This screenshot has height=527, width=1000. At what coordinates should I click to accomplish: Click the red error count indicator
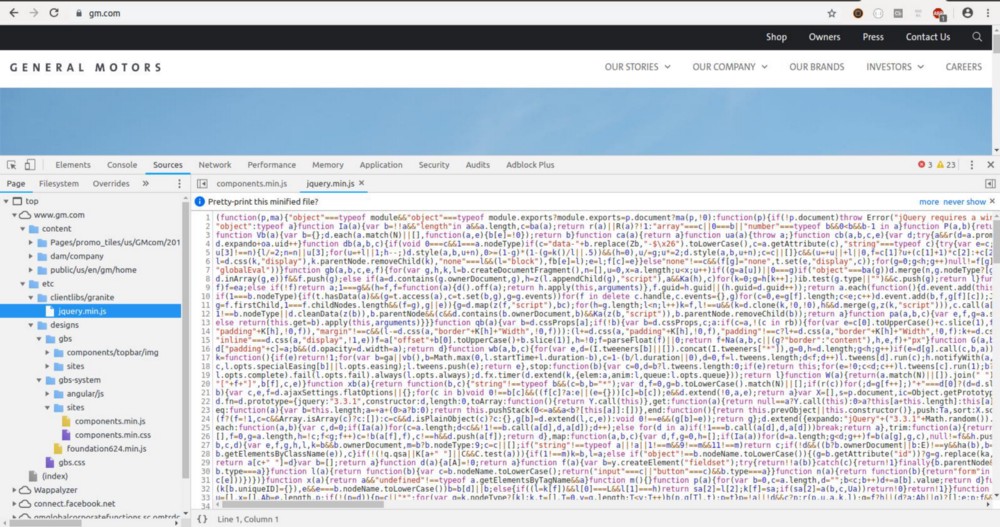point(925,165)
